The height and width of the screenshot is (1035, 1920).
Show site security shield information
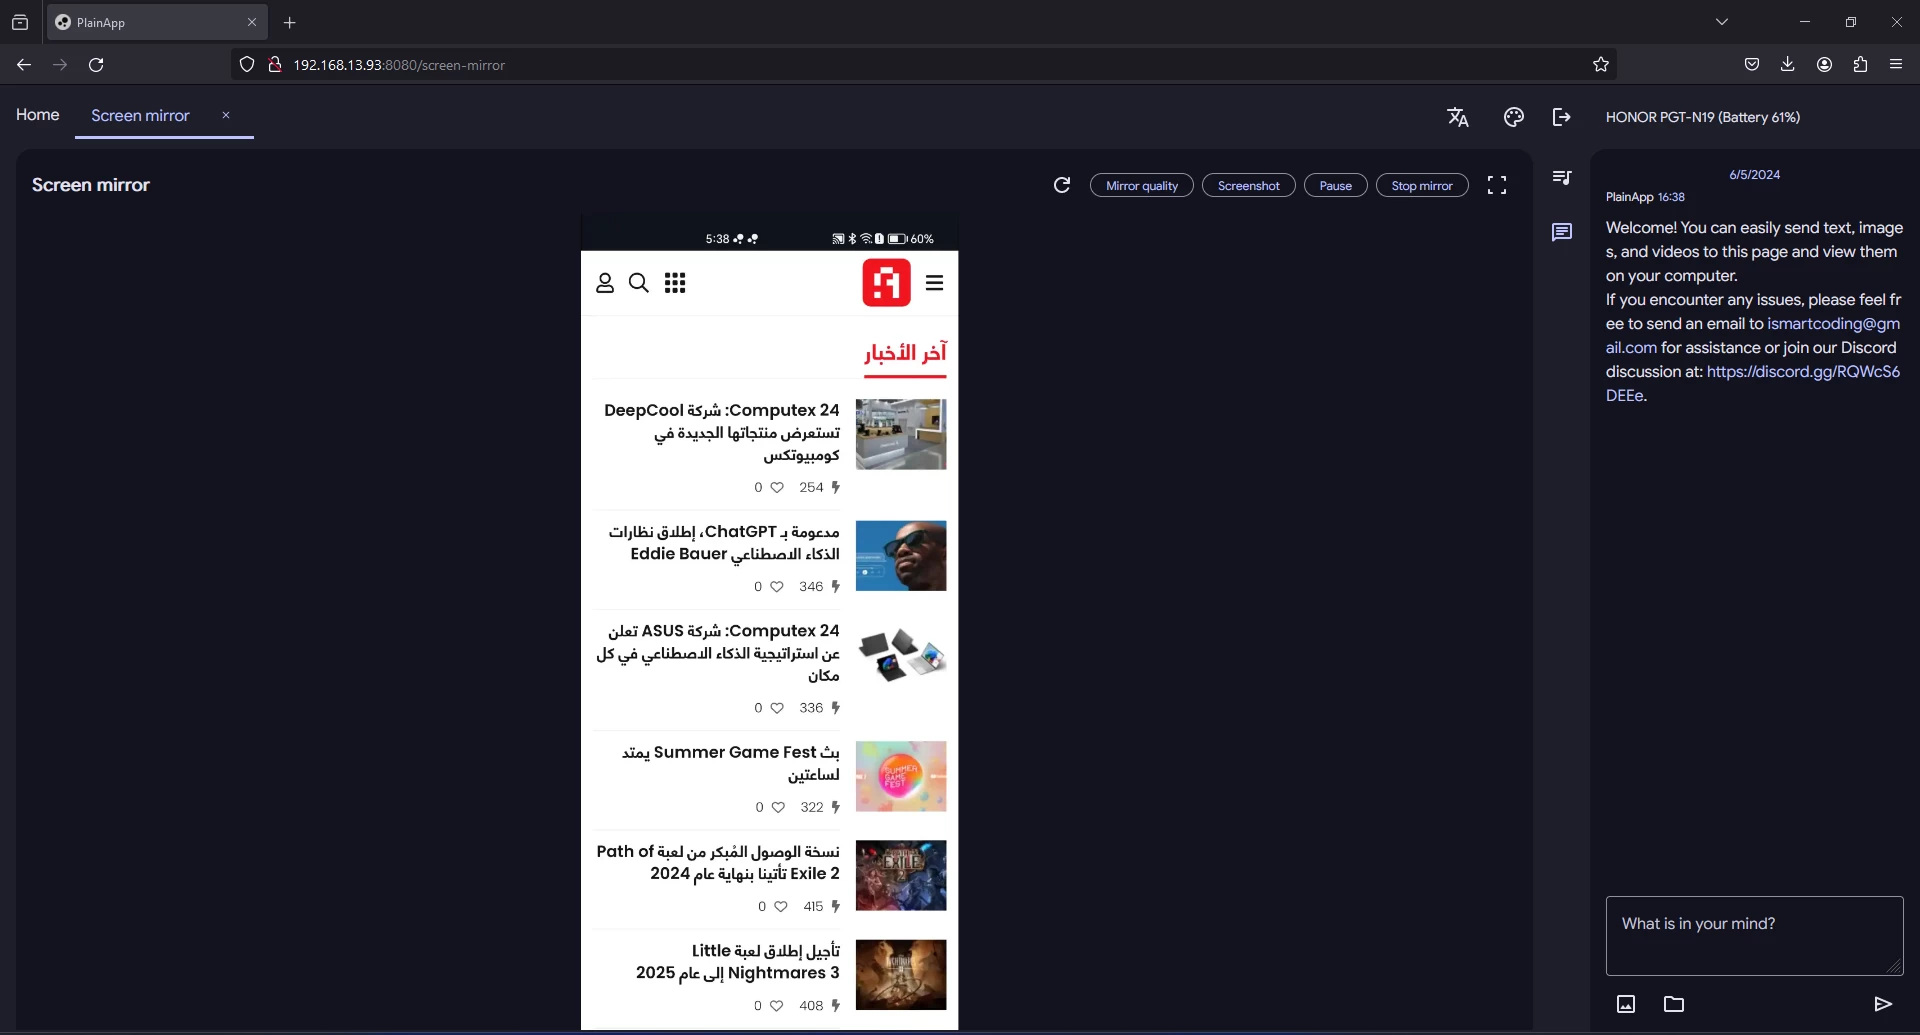click(x=247, y=65)
